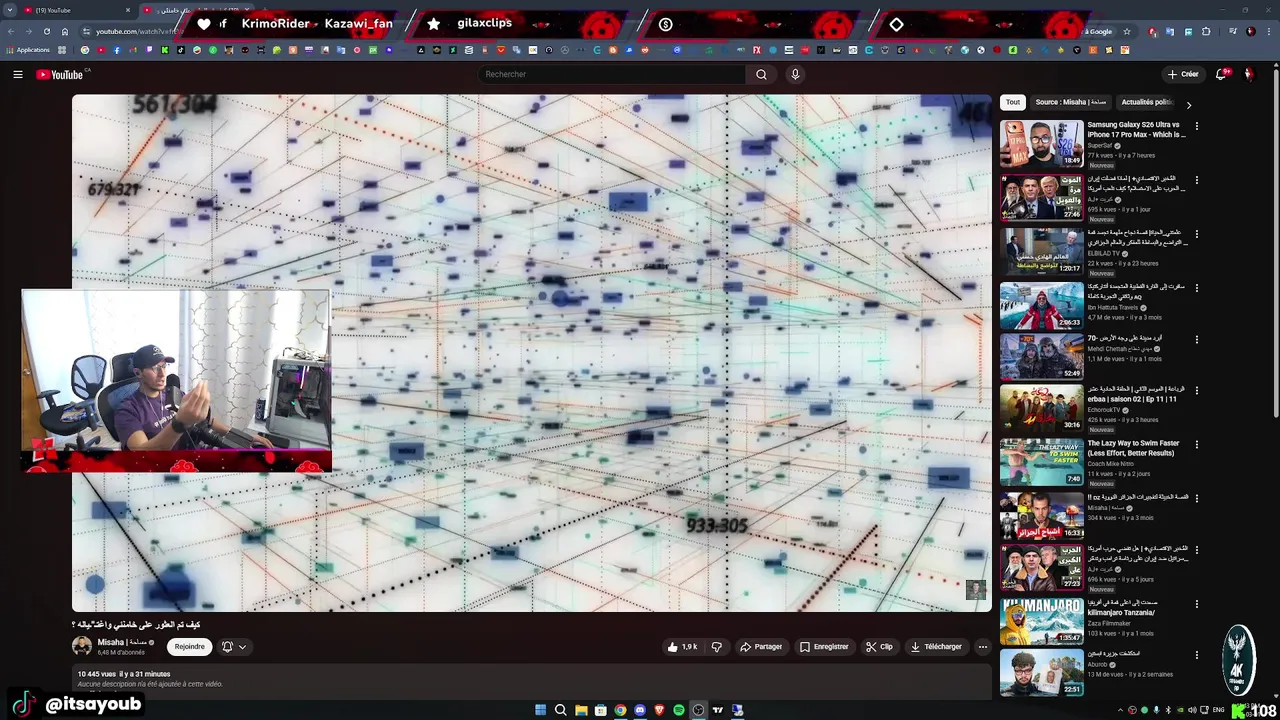The height and width of the screenshot is (720, 1280).
Task: Open TradingView from taskbar
Action: [718, 710]
